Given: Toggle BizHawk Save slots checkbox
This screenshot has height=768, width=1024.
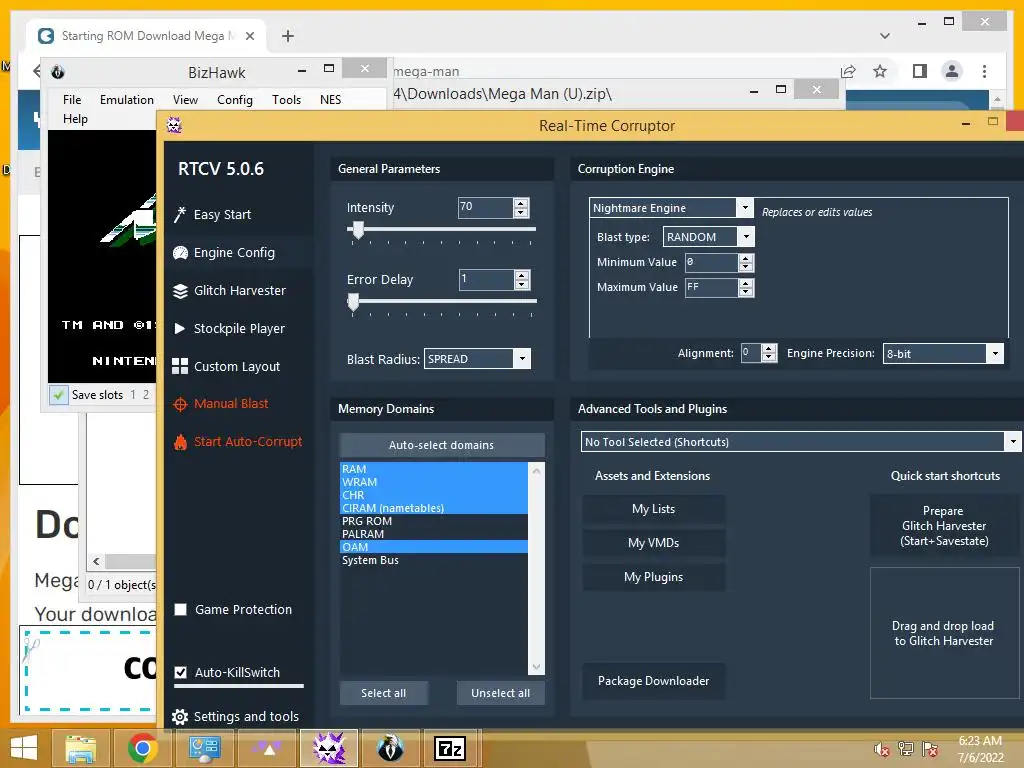Looking at the screenshot, I should 58,394.
